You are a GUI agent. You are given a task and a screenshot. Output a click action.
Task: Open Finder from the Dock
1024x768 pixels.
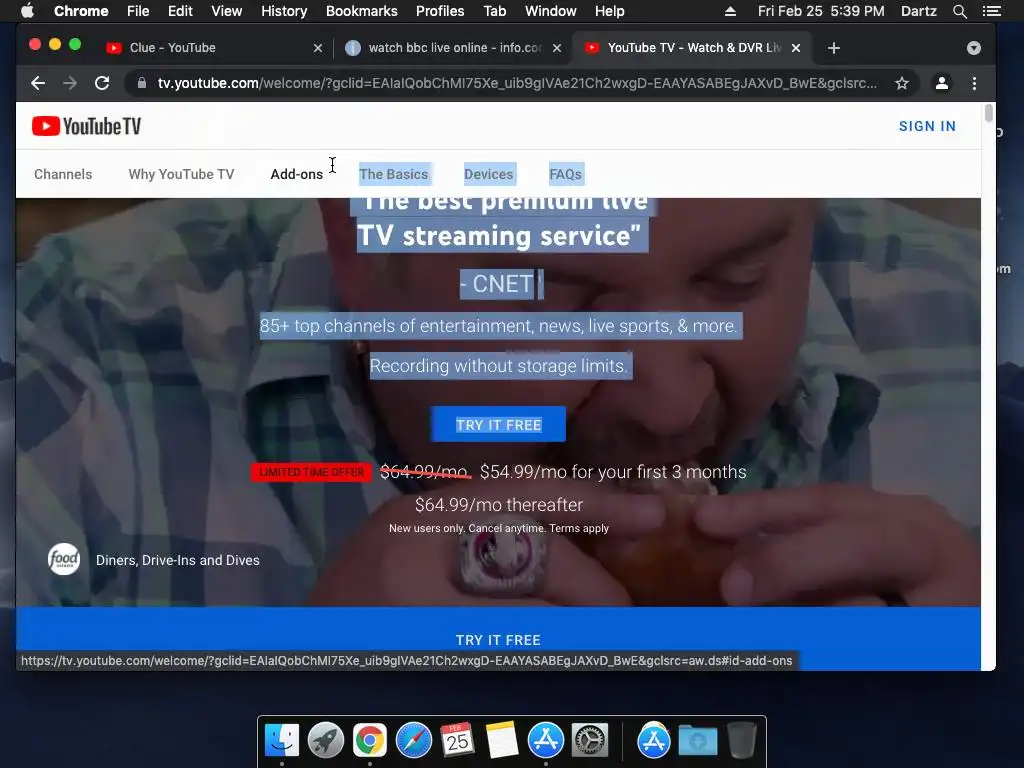point(281,741)
